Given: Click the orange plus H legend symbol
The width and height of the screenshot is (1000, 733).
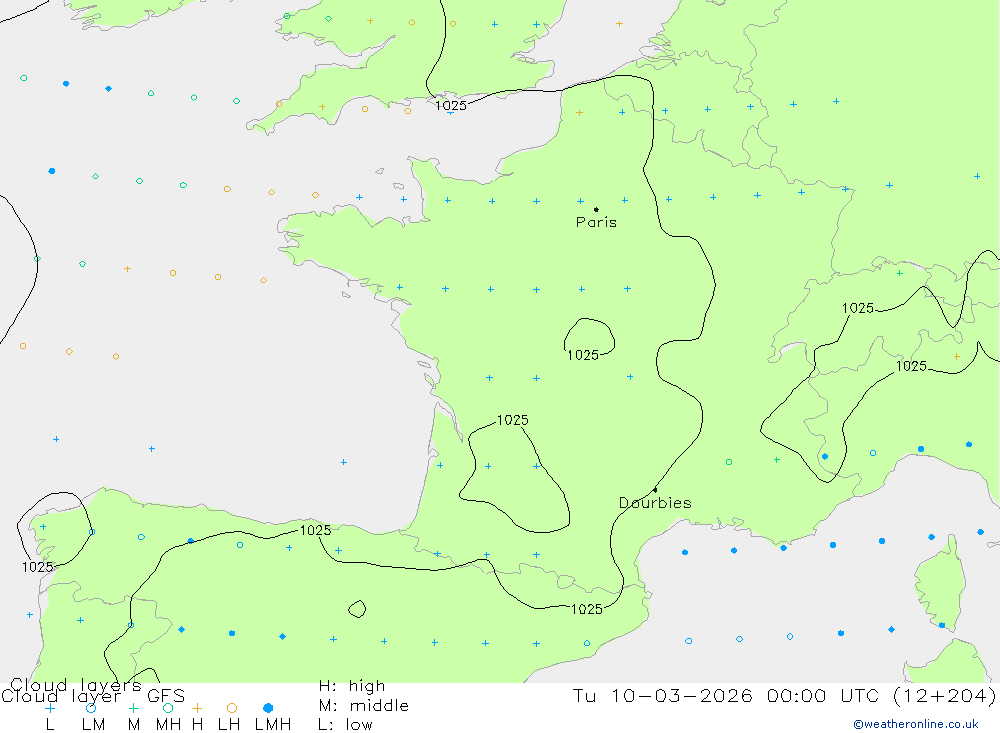Looking at the screenshot, I should pos(197,708).
